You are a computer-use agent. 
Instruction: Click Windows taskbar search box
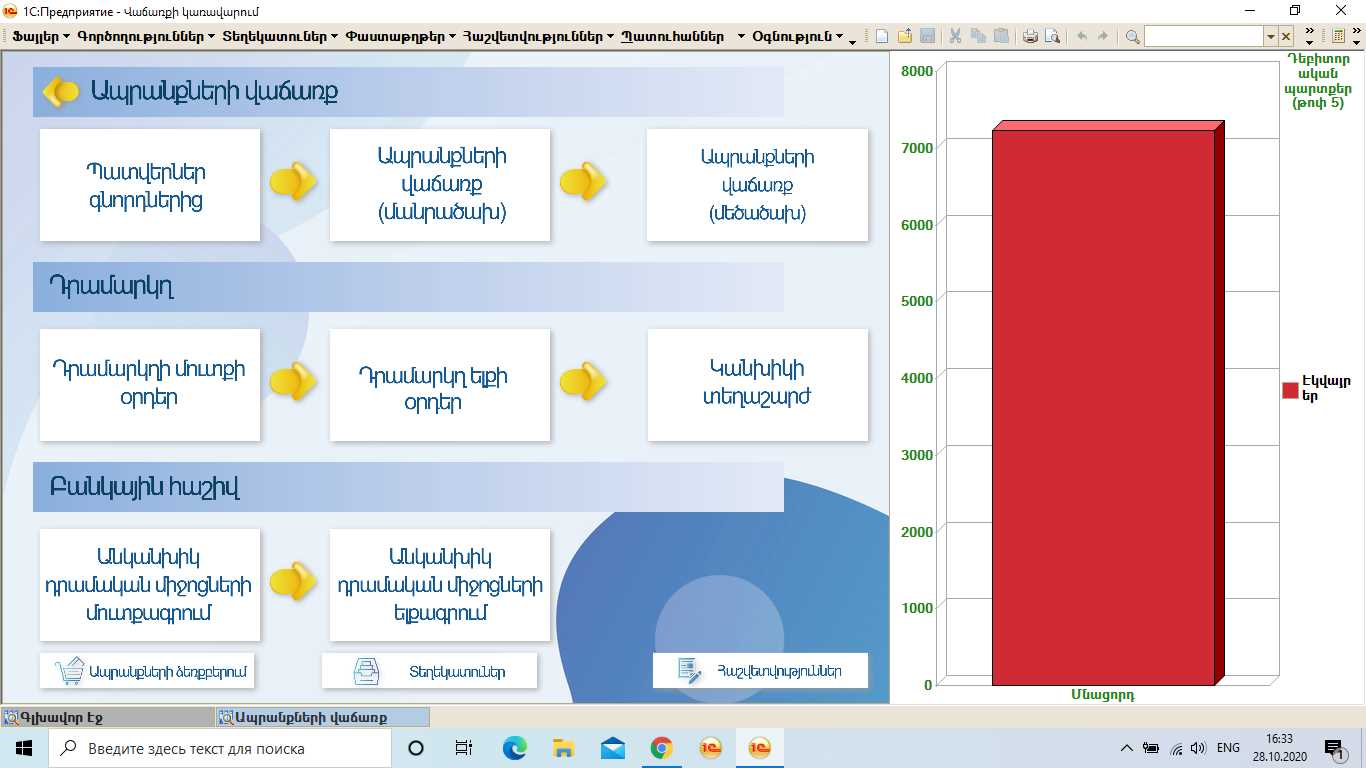[x=220, y=748]
